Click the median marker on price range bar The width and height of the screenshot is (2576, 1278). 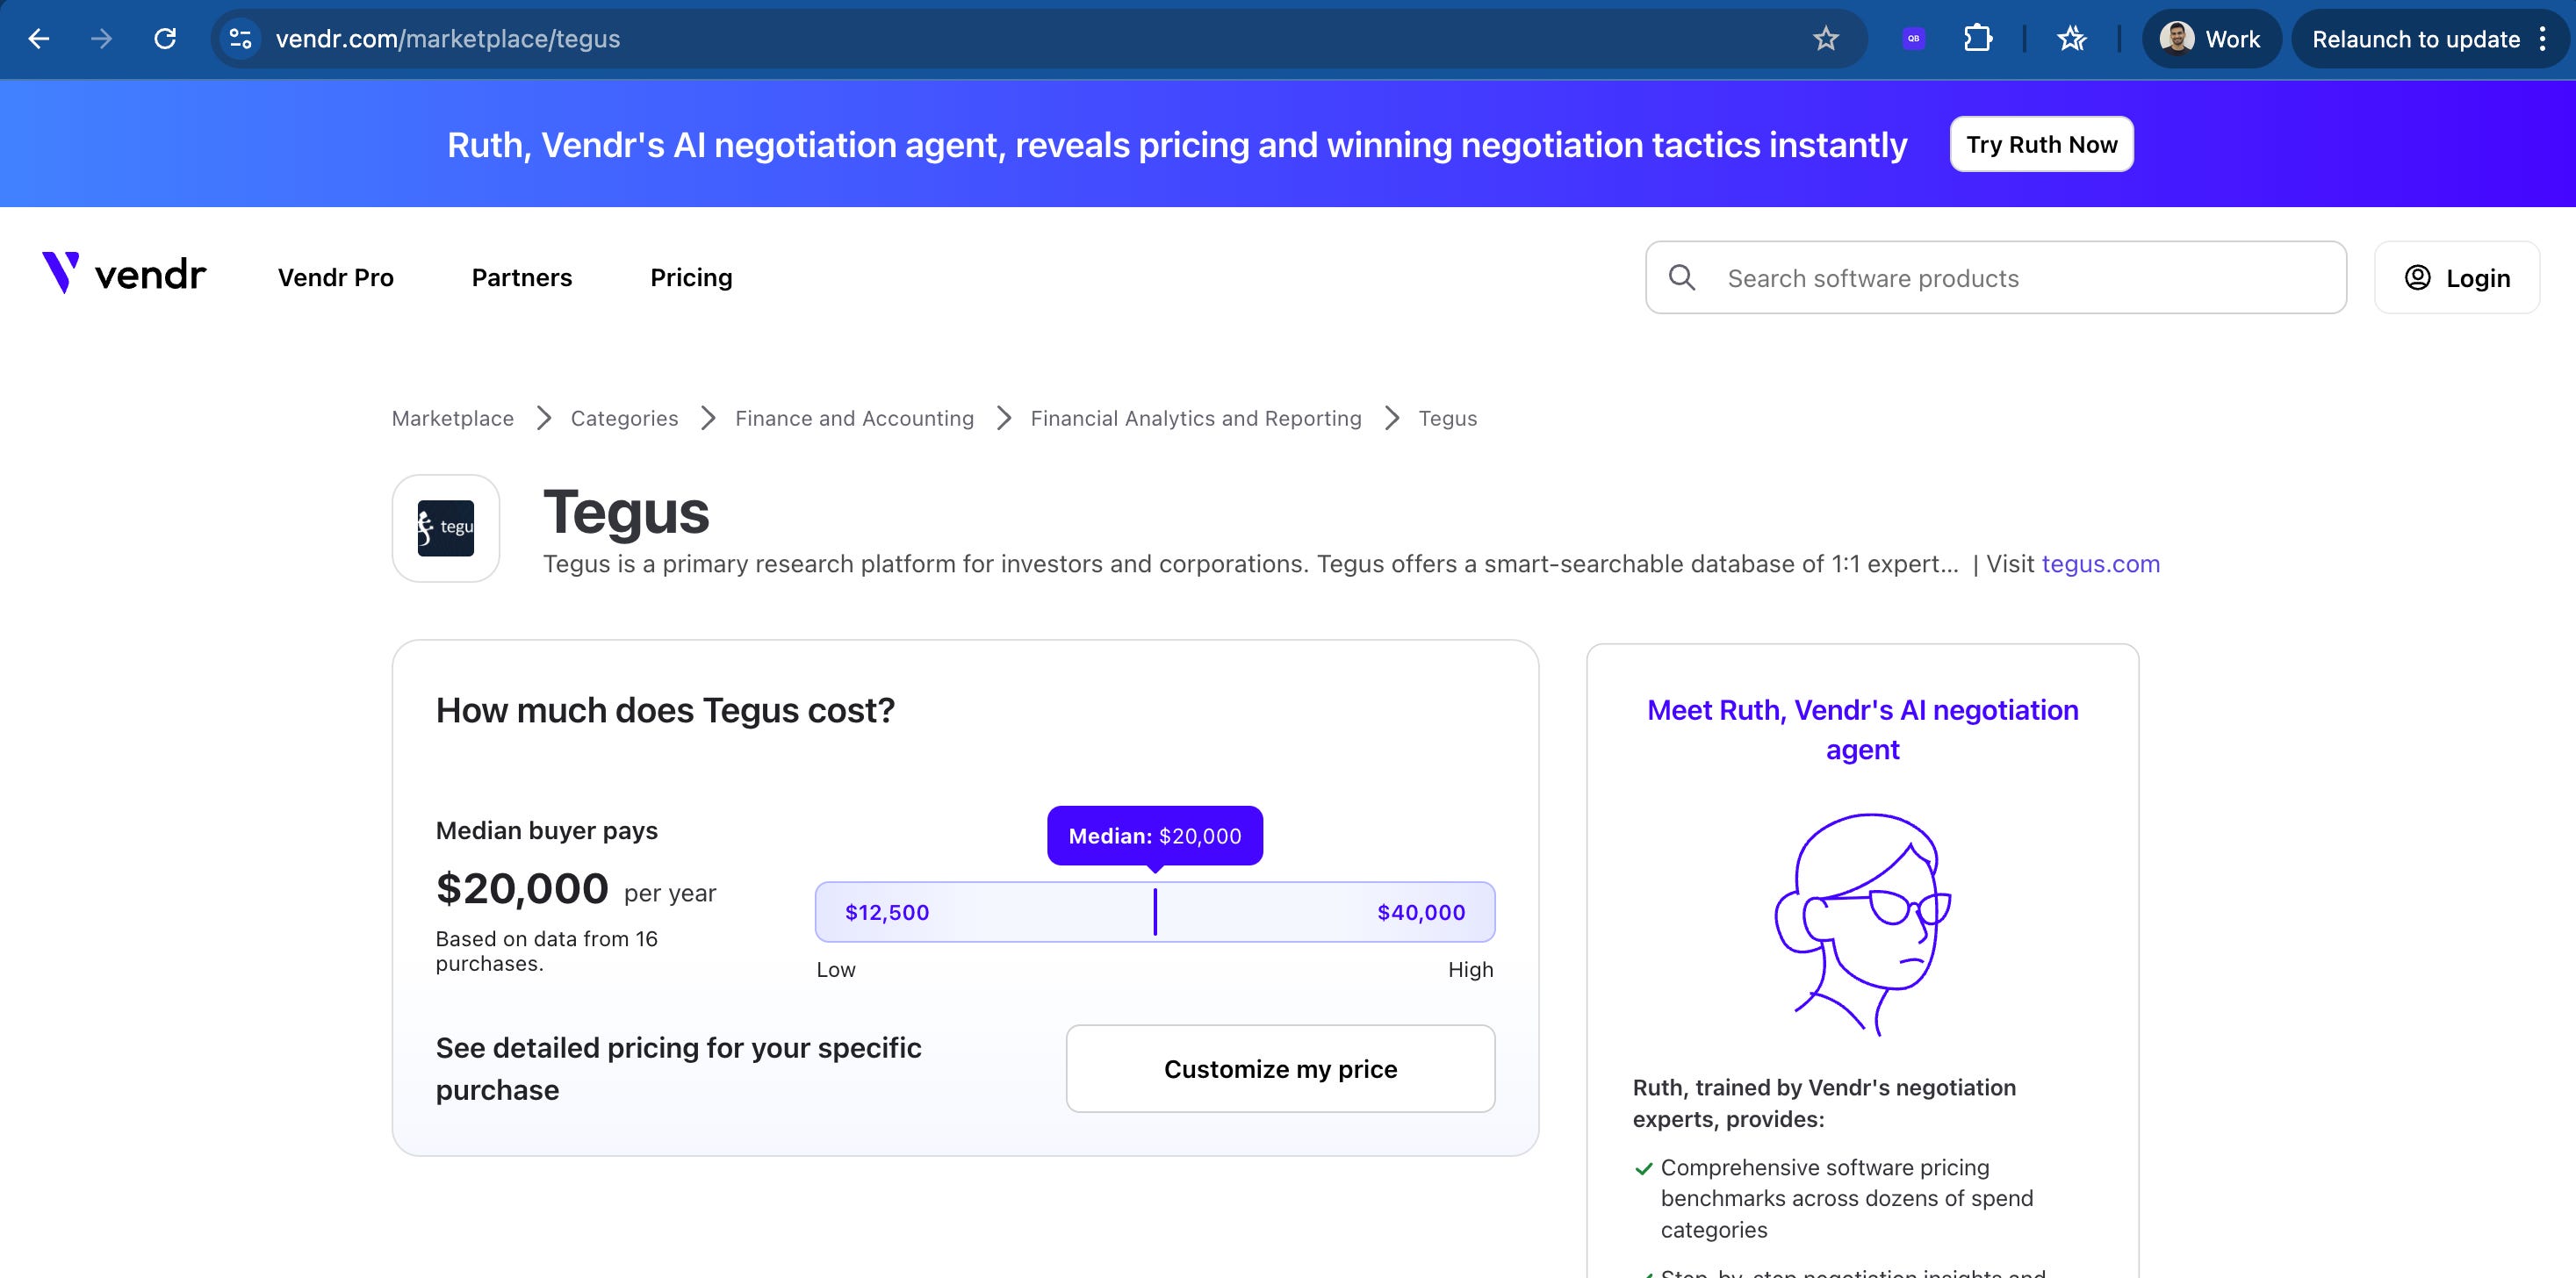pos(1155,911)
